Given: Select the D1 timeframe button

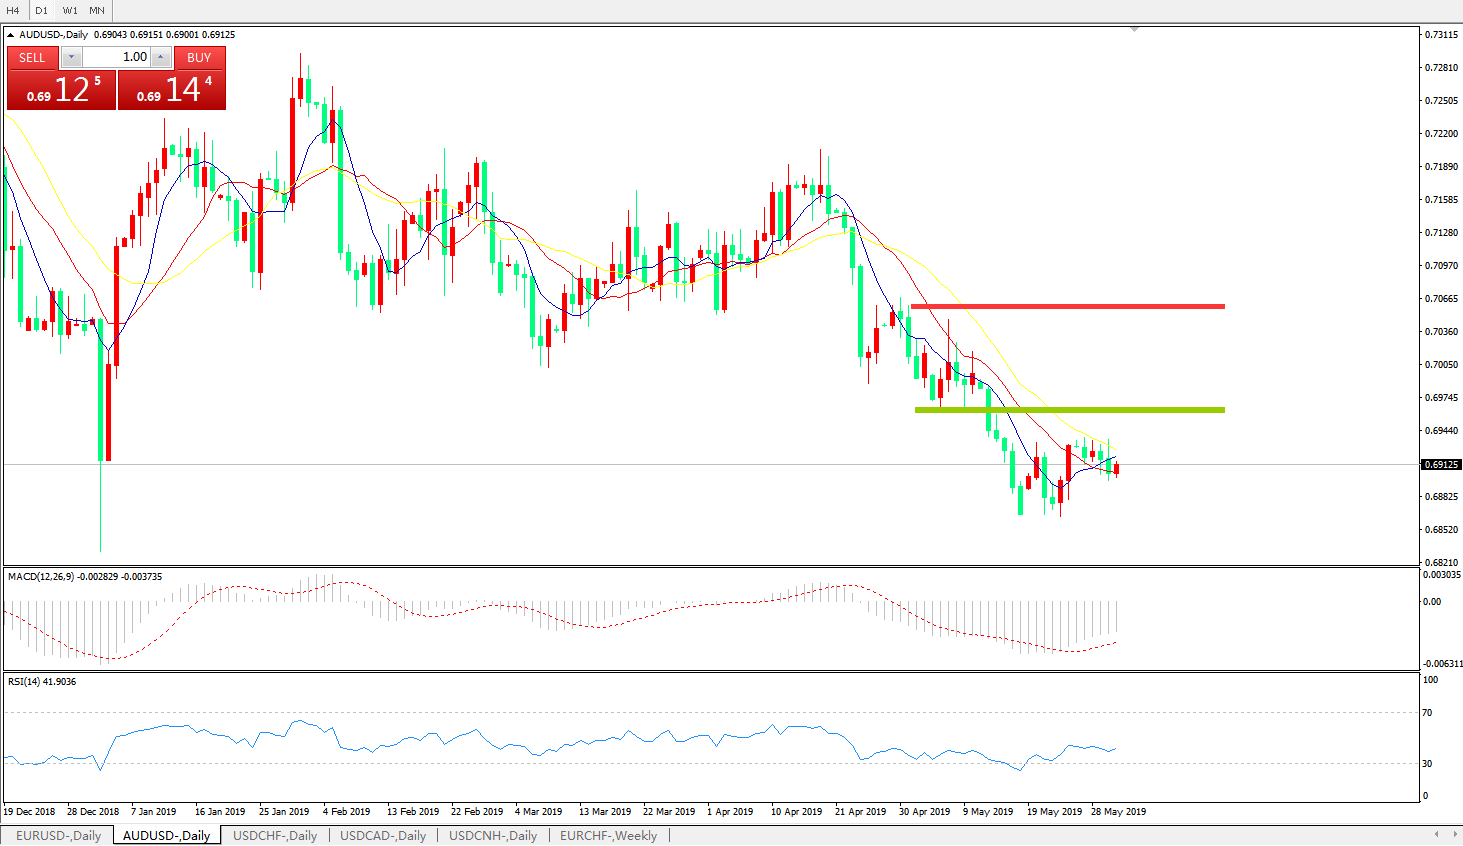Looking at the screenshot, I should pyautogui.click(x=41, y=11).
